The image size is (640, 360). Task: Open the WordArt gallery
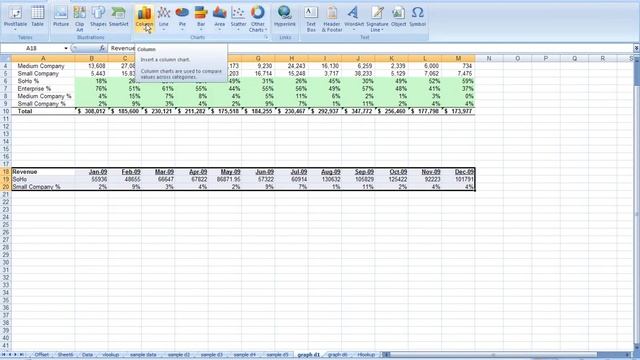click(x=354, y=18)
